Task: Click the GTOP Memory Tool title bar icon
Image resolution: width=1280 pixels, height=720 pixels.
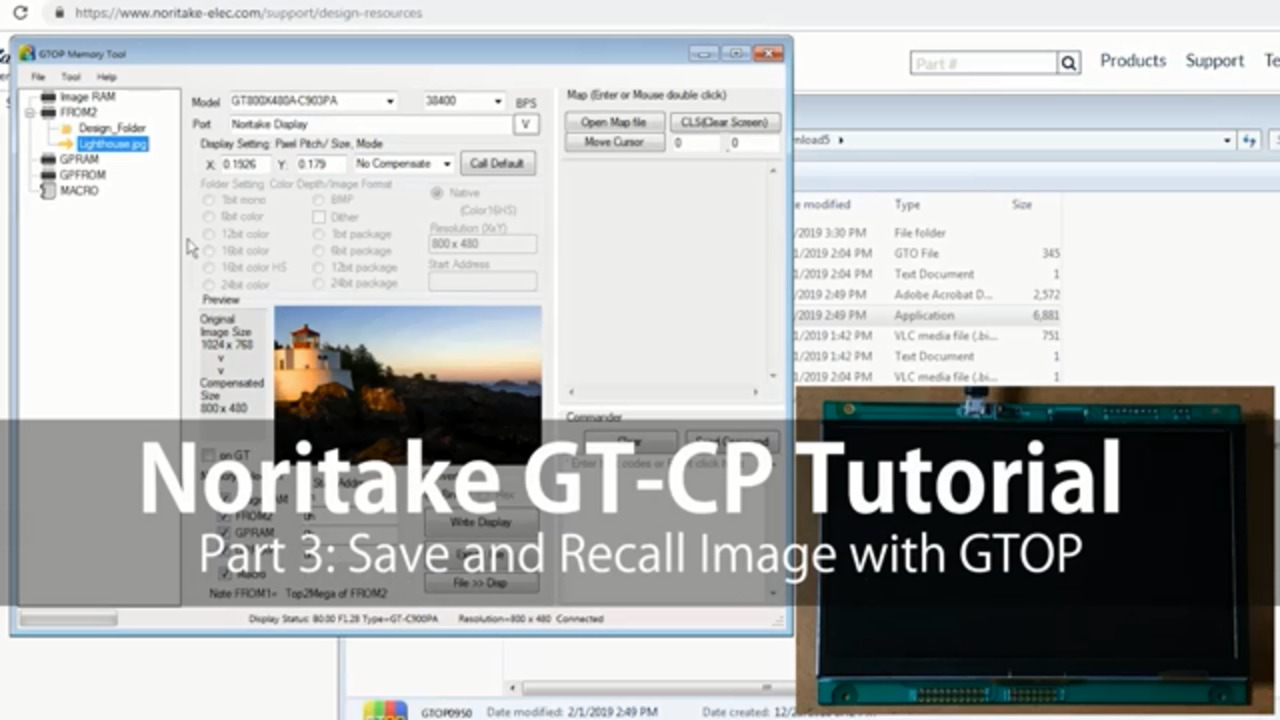Action: point(26,53)
